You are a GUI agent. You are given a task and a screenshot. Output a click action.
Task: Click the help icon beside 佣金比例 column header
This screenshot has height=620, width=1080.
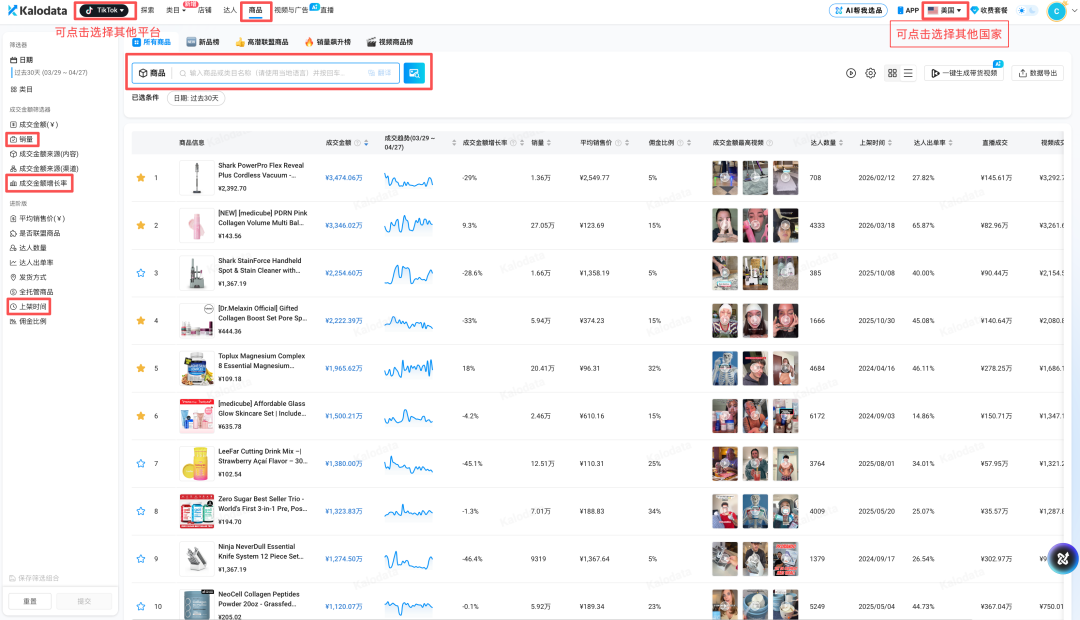click(680, 143)
